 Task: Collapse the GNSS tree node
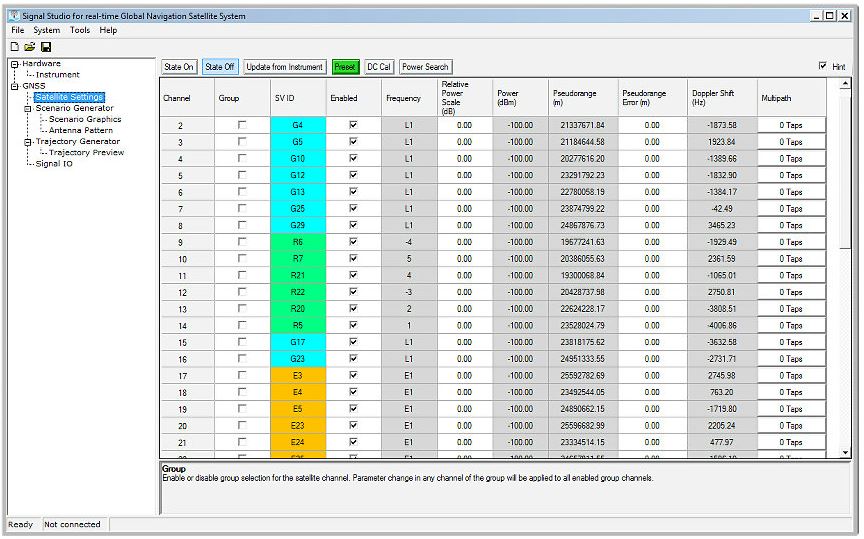tap(15, 86)
